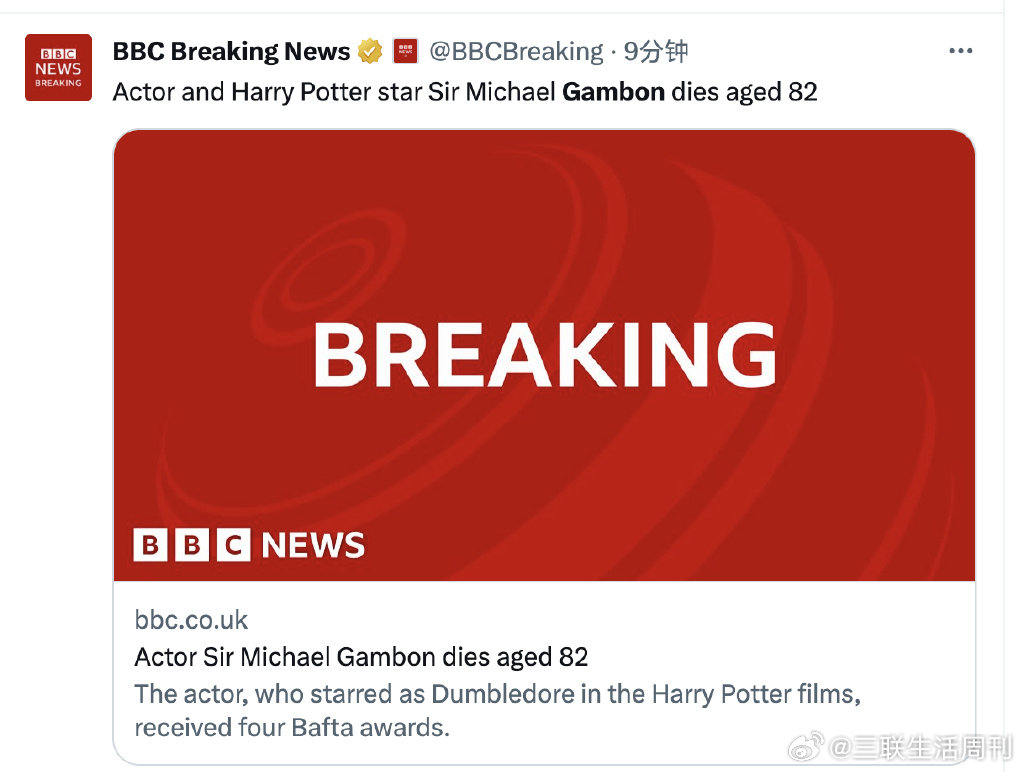Viewport: 1024px width, 772px height.
Task: Click the bold "Gambon" word in the tweet
Action: (x=614, y=92)
